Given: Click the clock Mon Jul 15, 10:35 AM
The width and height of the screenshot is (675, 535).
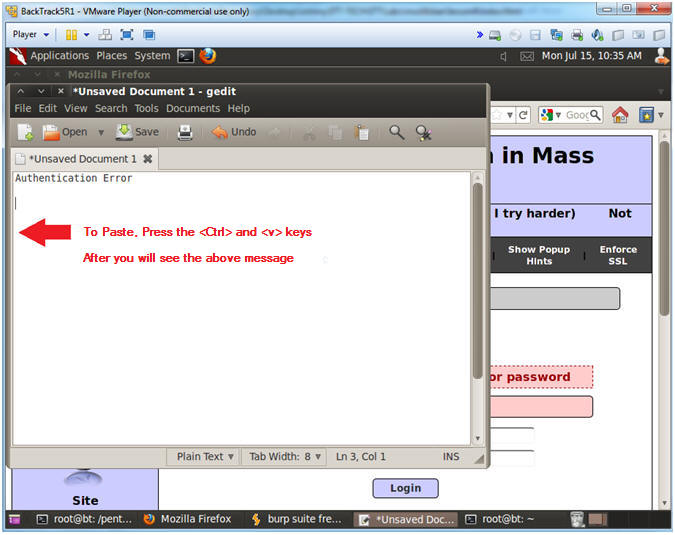Looking at the screenshot, I should pyautogui.click(x=591, y=56).
